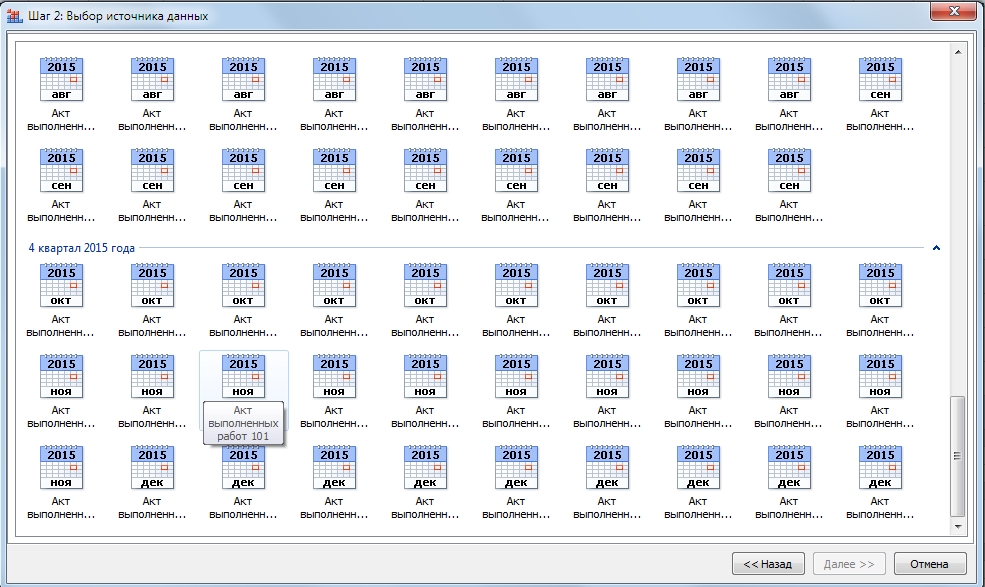Pick the highlighted ноя item showing tooltip 101

(243, 376)
